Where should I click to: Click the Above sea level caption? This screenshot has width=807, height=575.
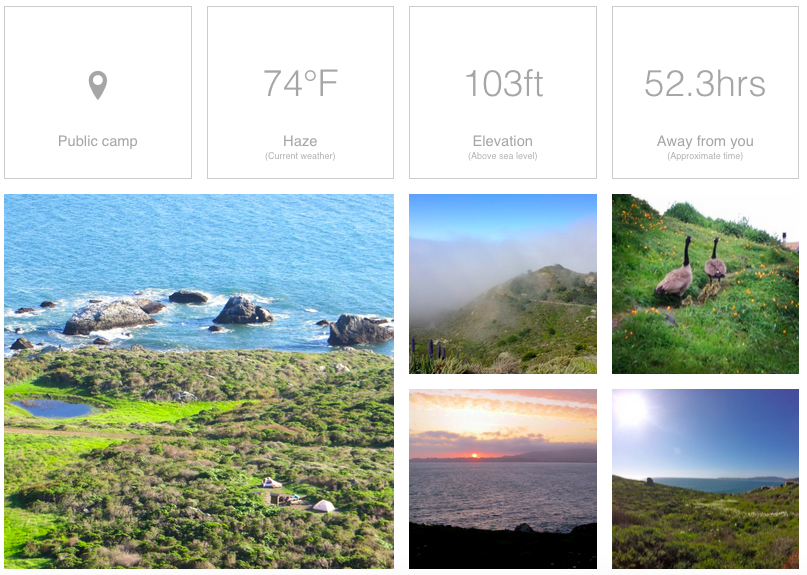pos(503,156)
